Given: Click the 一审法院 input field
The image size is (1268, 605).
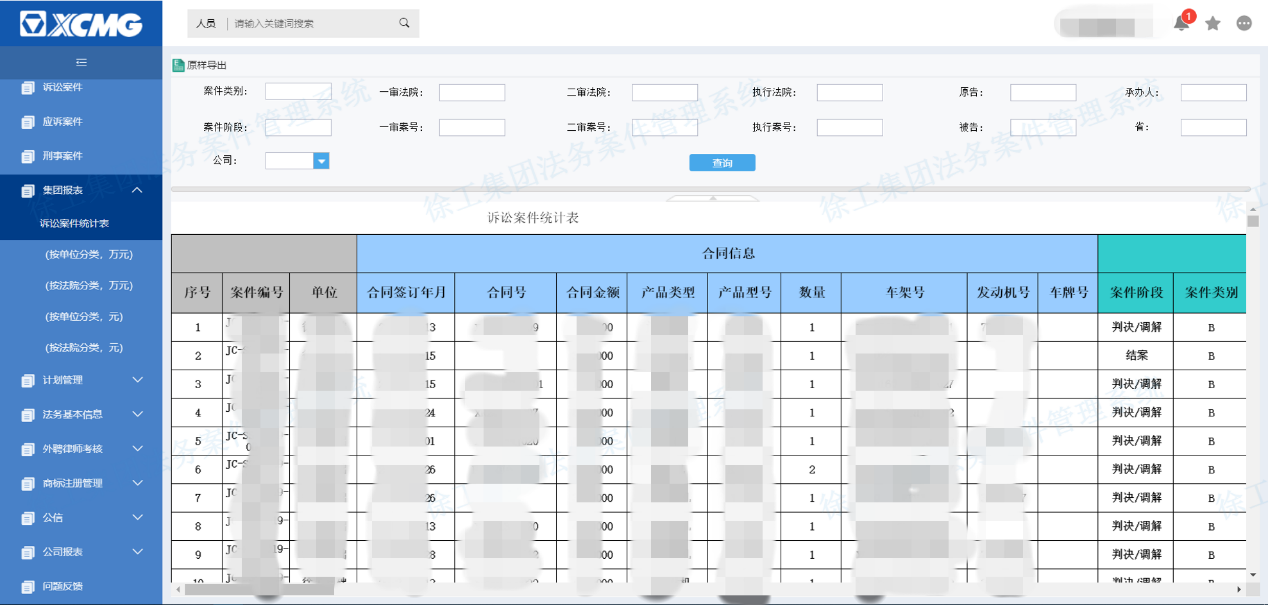Looking at the screenshot, I should click(472, 92).
